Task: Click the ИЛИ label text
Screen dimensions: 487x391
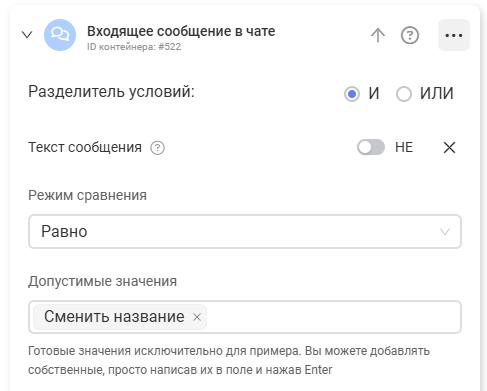Action: click(437, 93)
